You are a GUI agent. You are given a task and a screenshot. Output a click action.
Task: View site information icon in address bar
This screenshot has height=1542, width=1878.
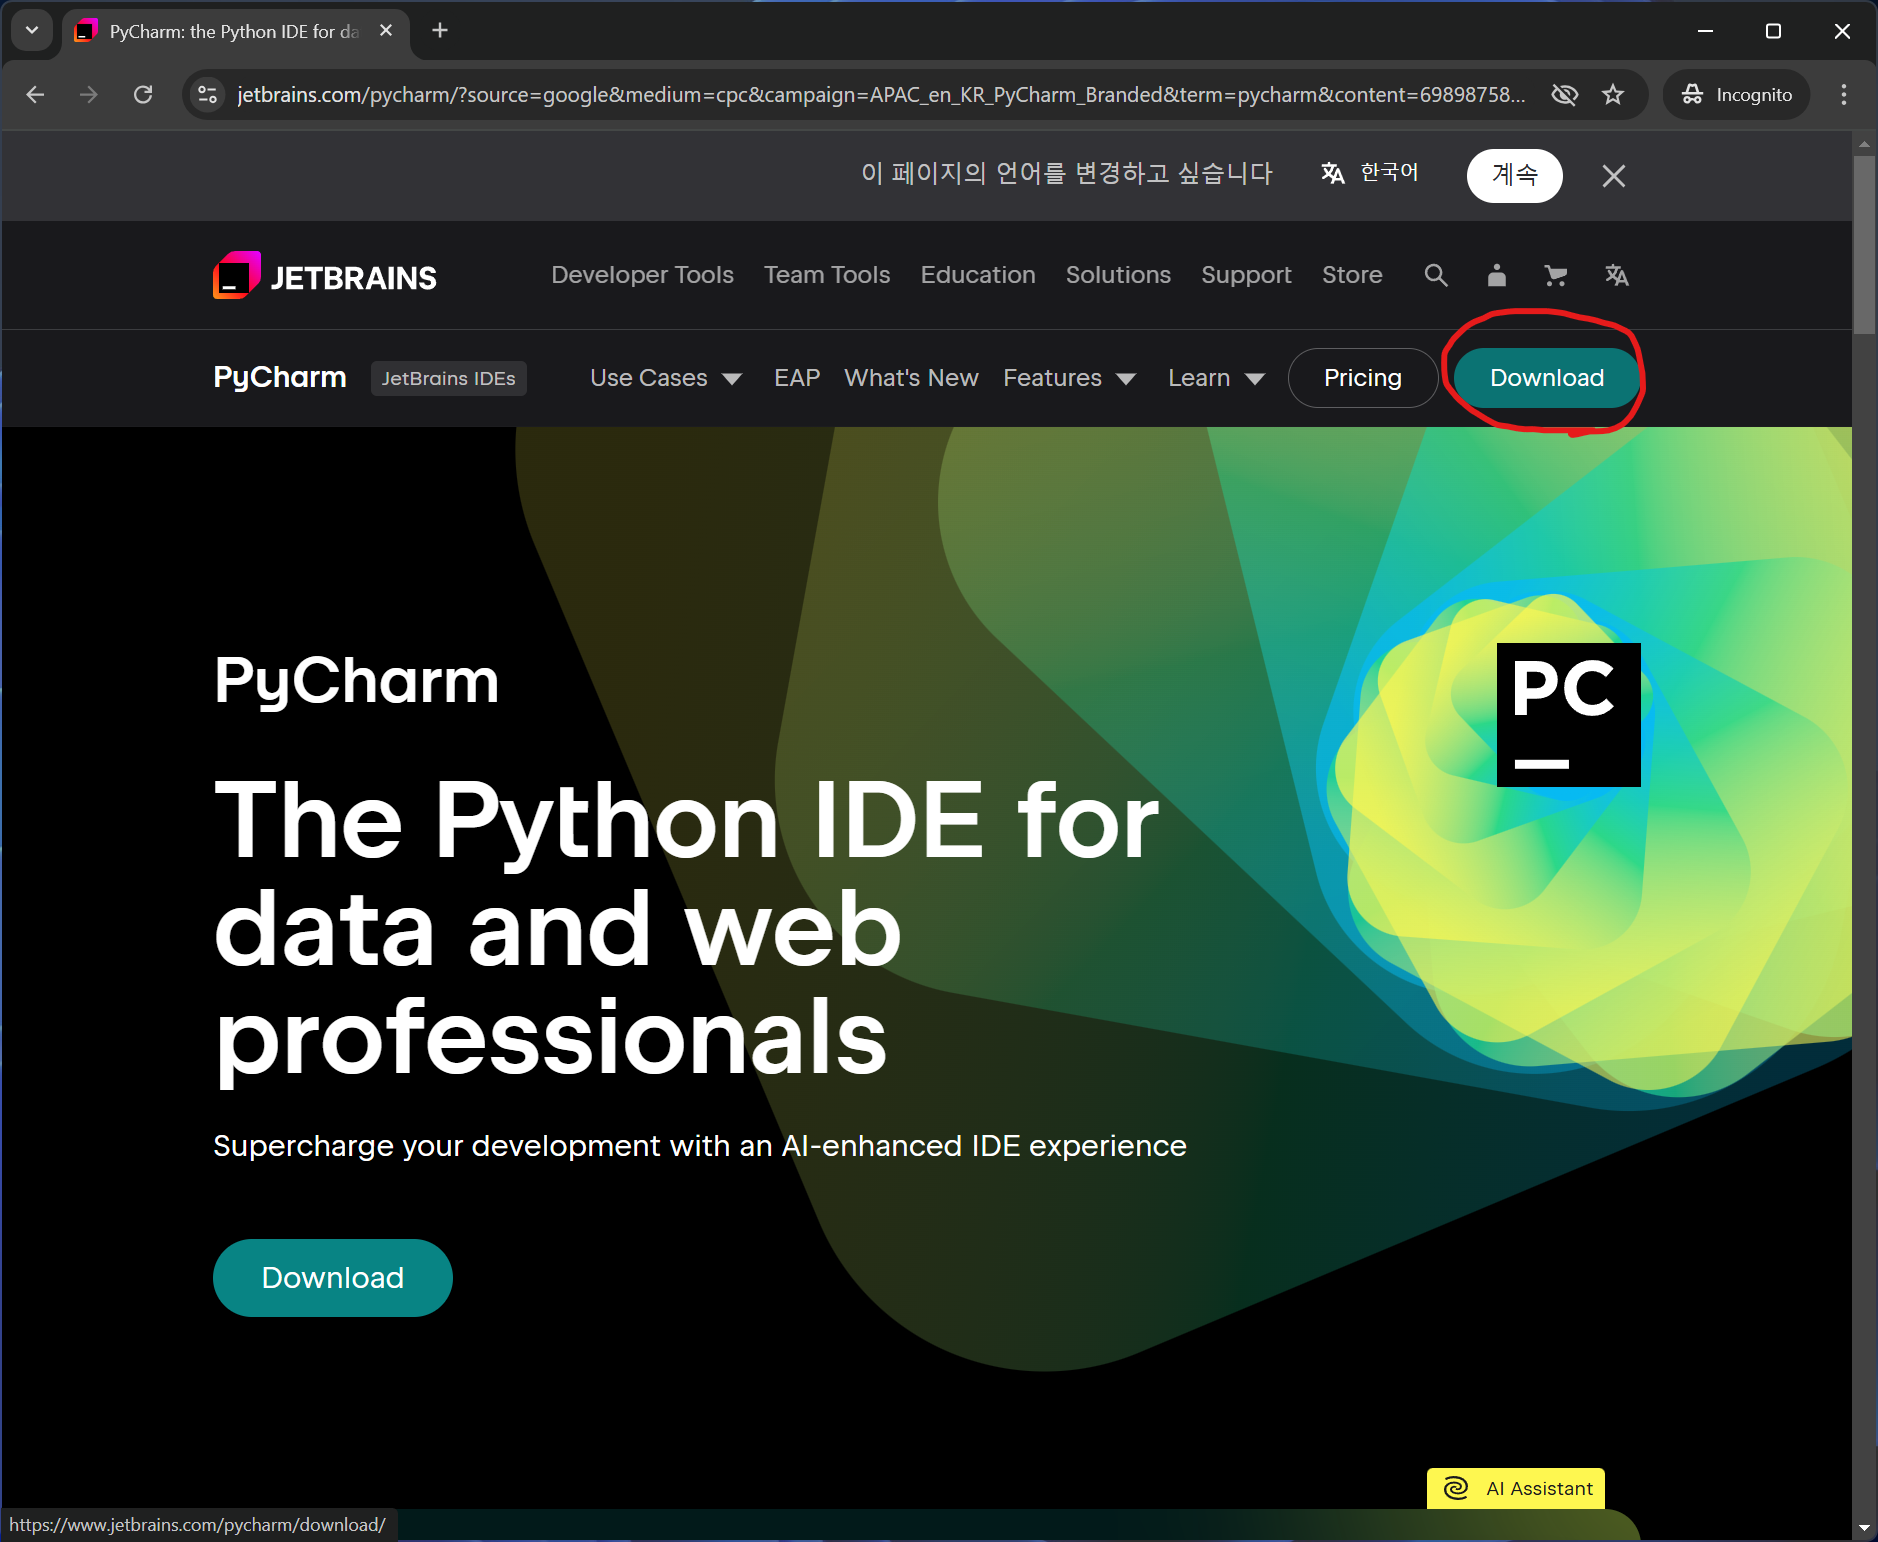click(207, 95)
